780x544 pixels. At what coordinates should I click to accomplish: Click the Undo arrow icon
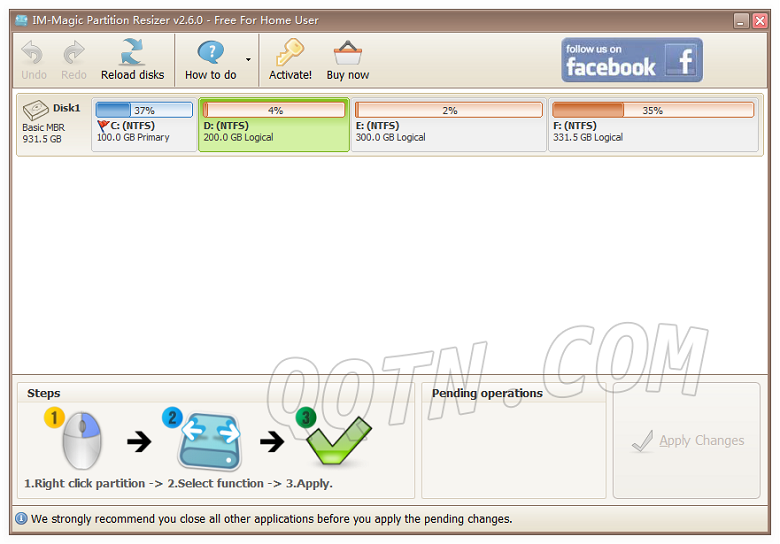pos(33,53)
